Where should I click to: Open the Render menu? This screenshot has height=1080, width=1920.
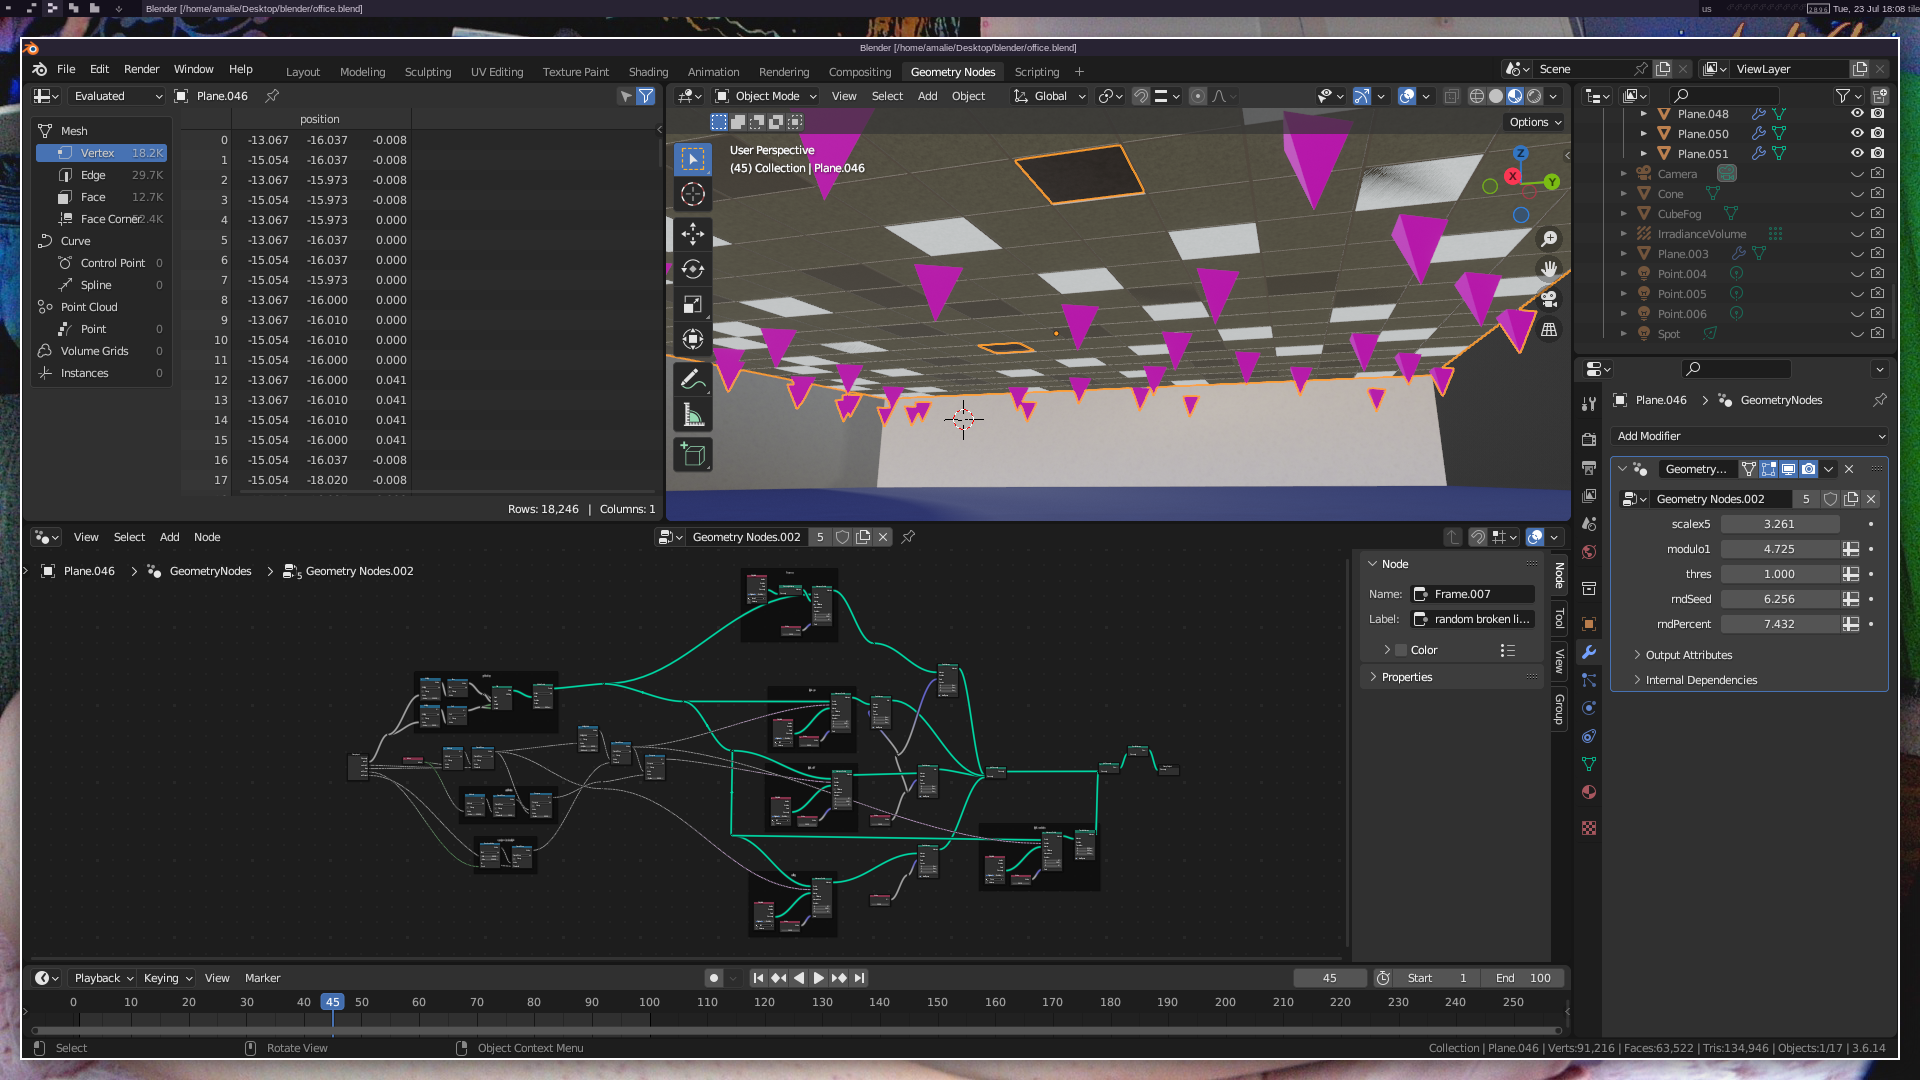(x=141, y=69)
